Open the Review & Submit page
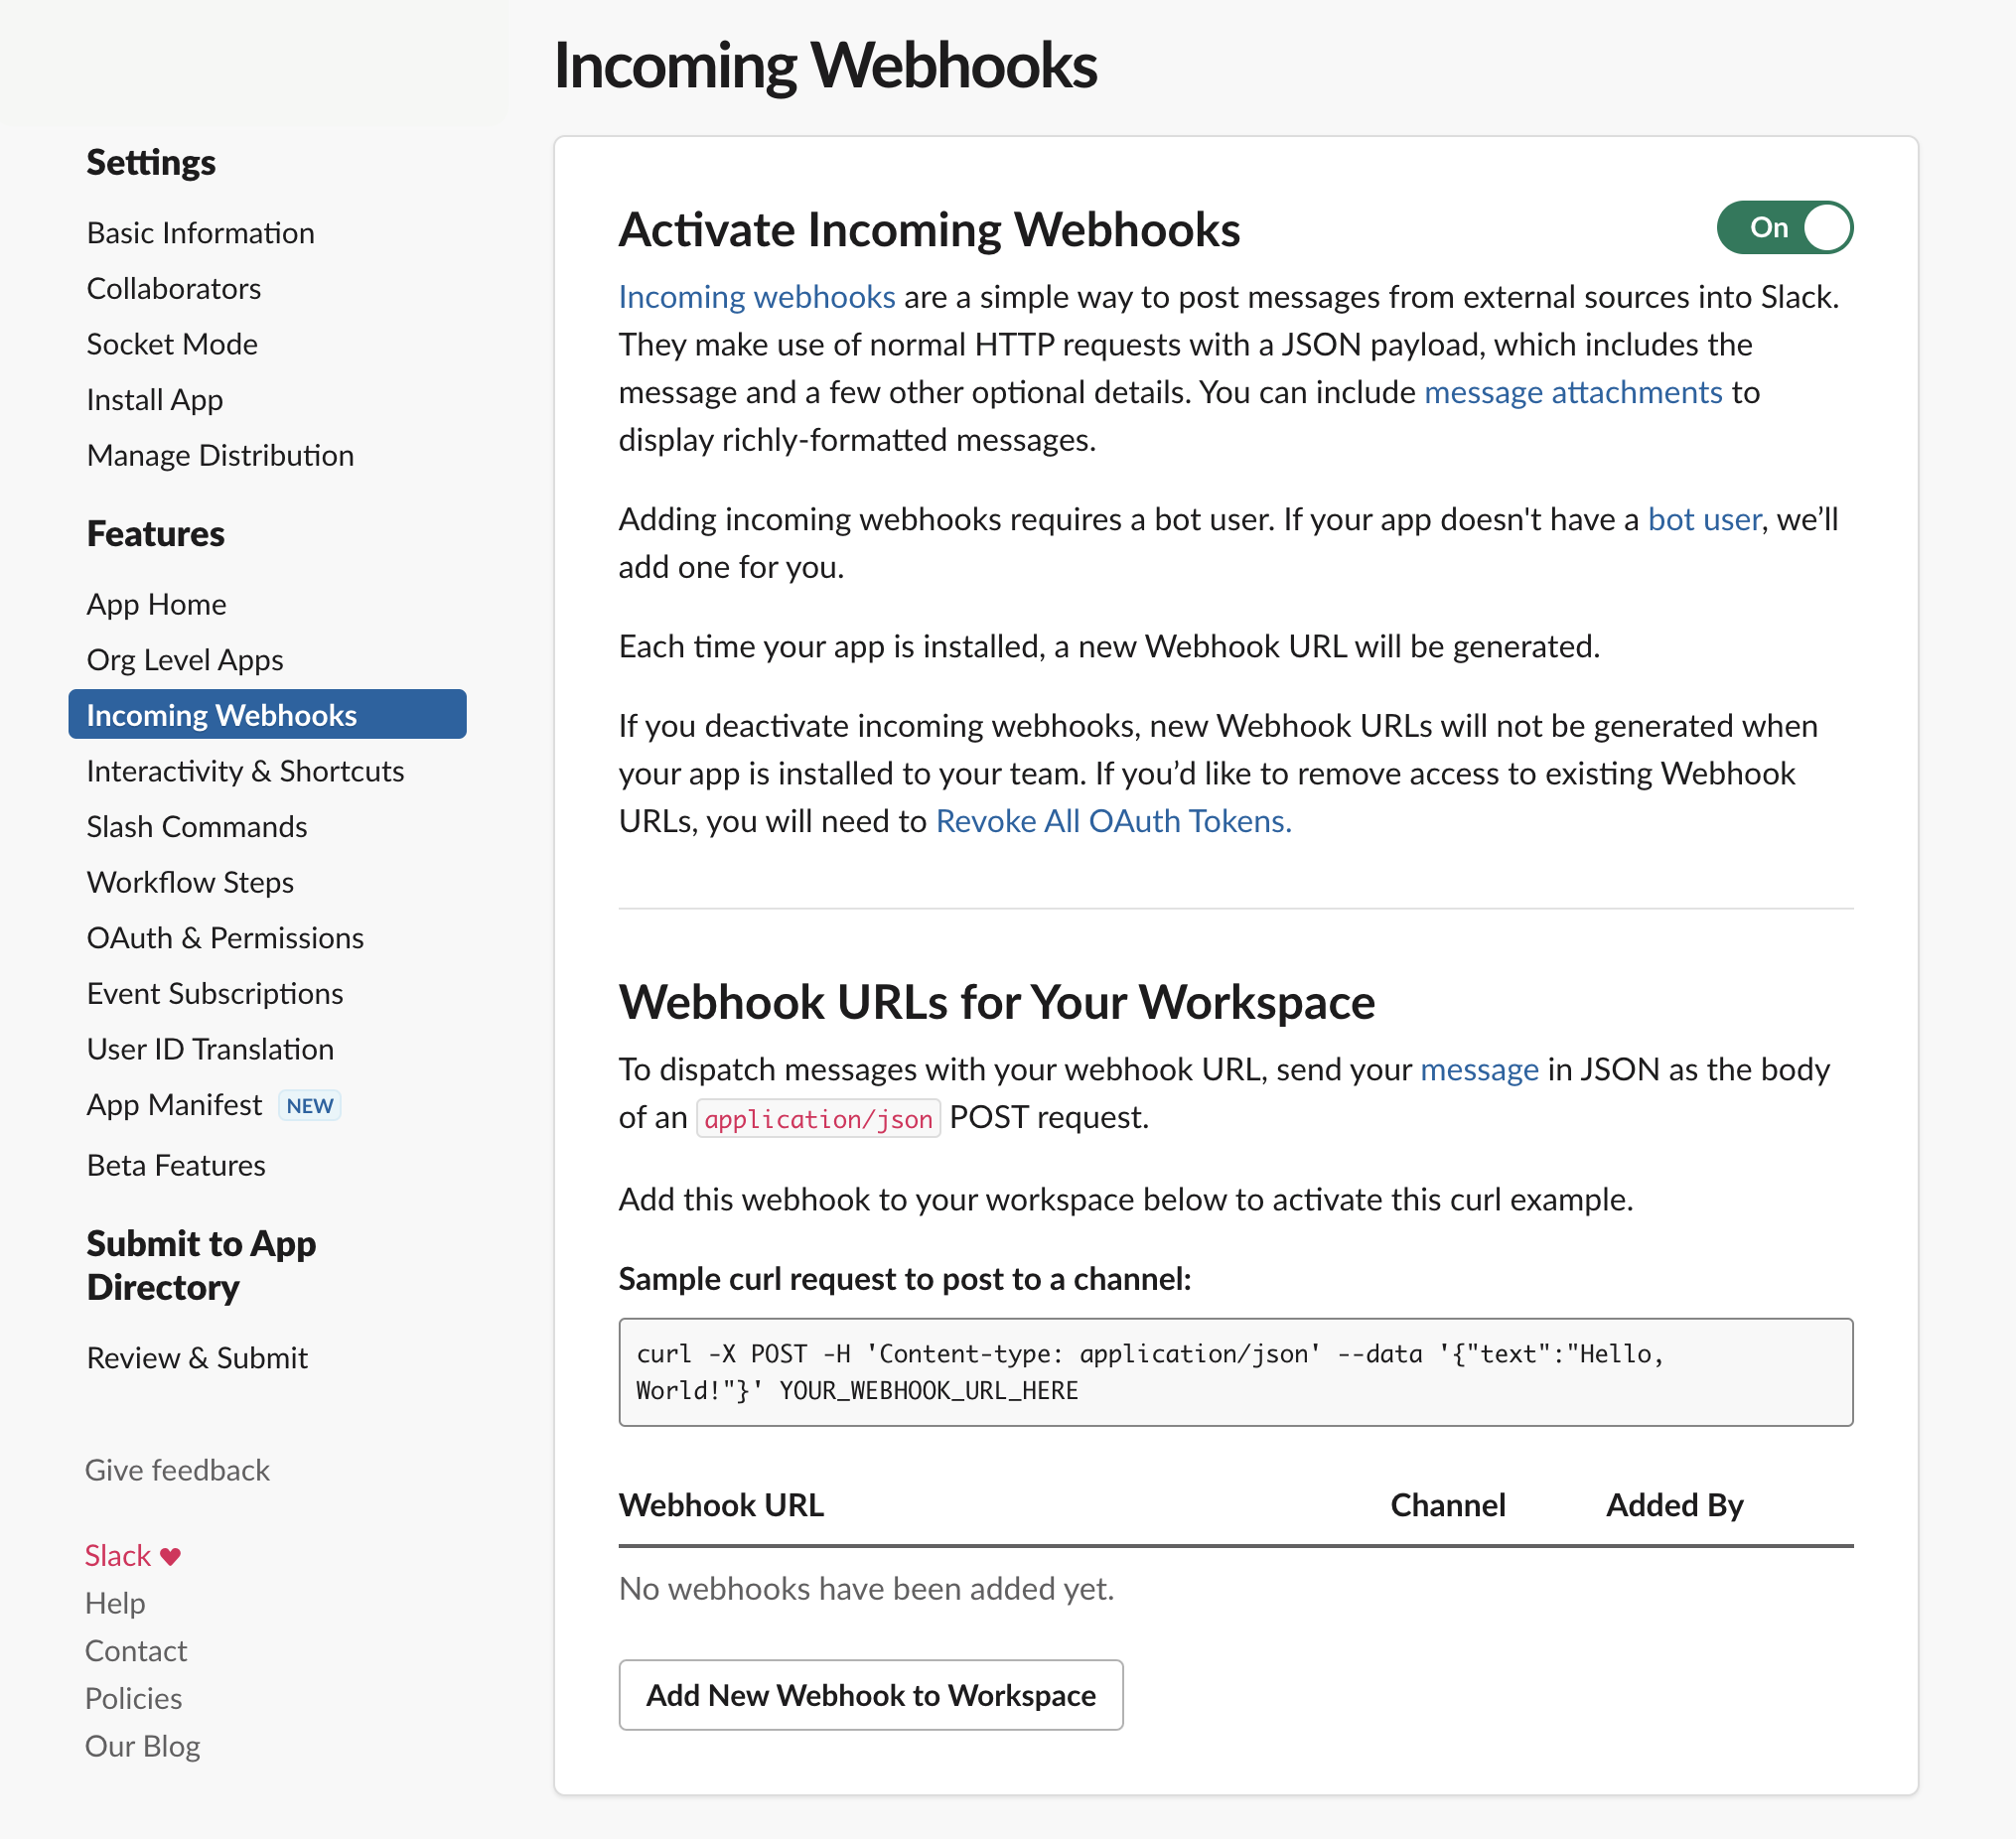The image size is (2016, 1839). (197, 1357)
